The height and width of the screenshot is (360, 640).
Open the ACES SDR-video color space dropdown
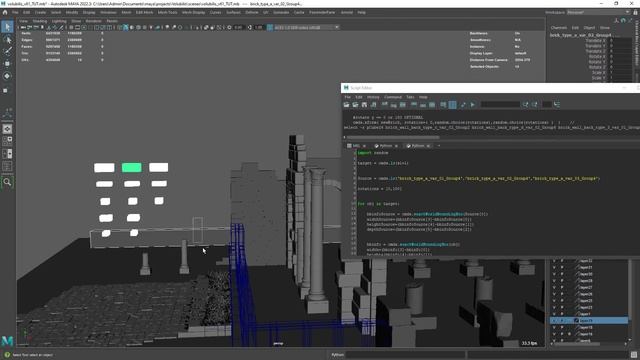pyautogui.click(x=306, y=27)
